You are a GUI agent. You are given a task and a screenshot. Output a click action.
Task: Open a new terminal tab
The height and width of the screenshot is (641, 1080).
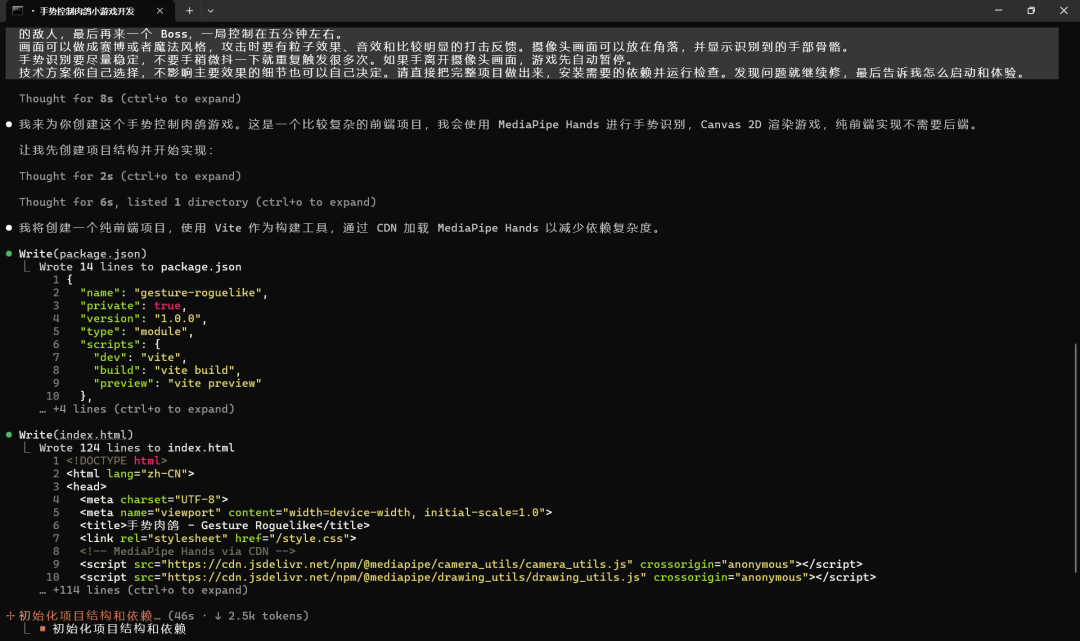pyautogui.click(x=189, y=11)
